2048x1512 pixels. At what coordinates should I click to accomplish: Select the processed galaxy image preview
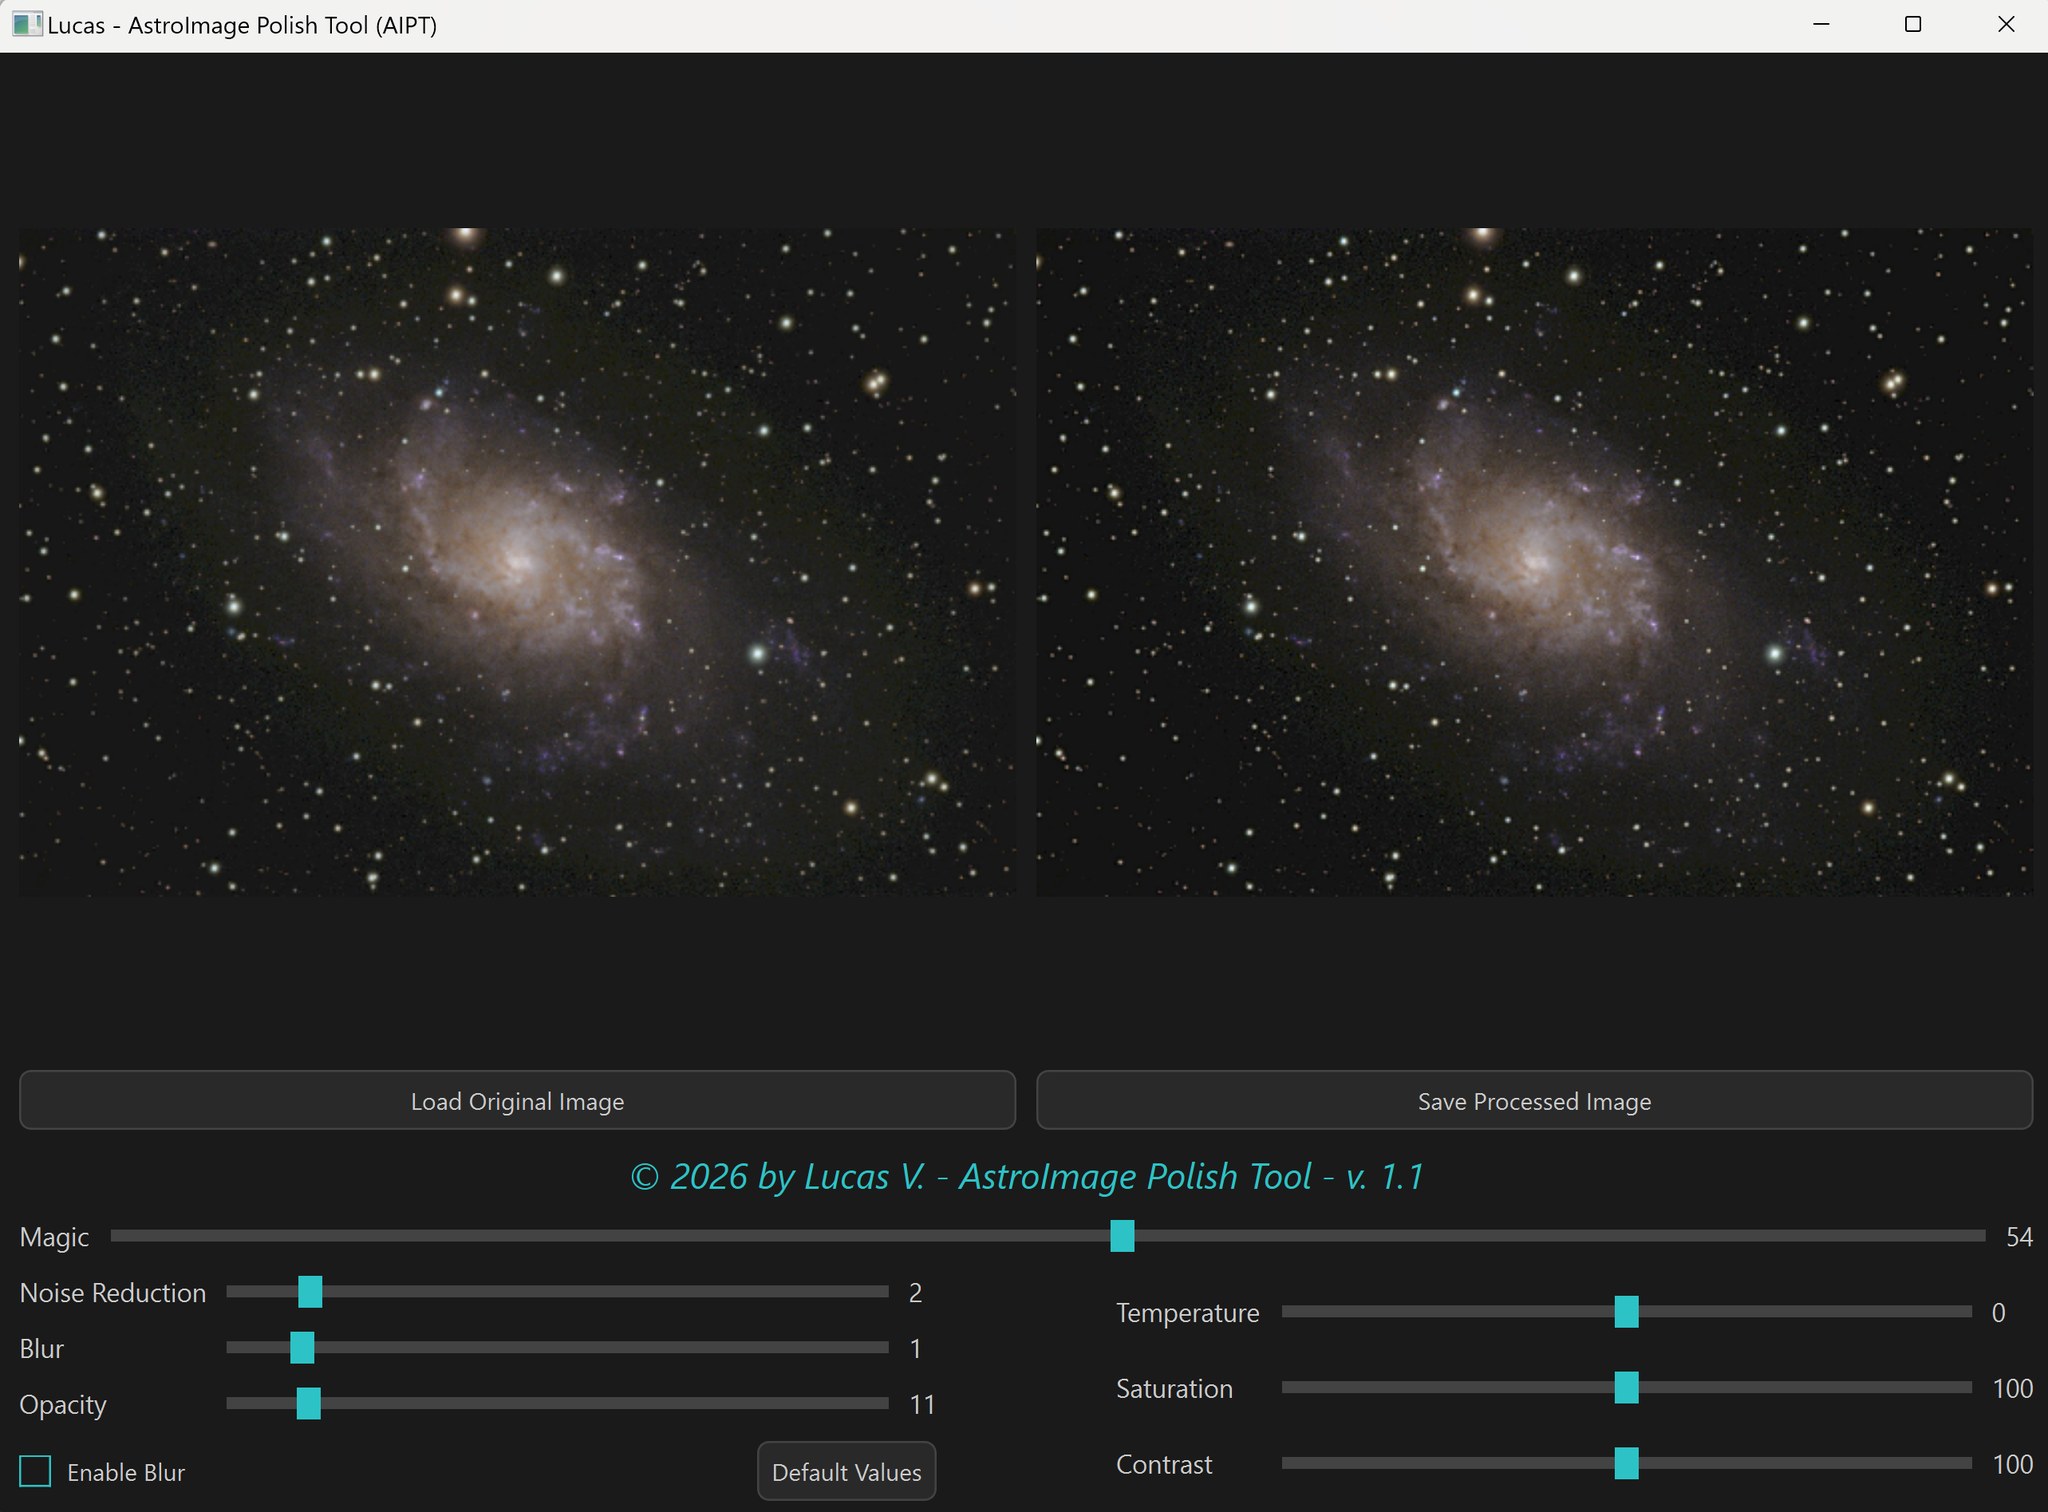(1533, 563)
